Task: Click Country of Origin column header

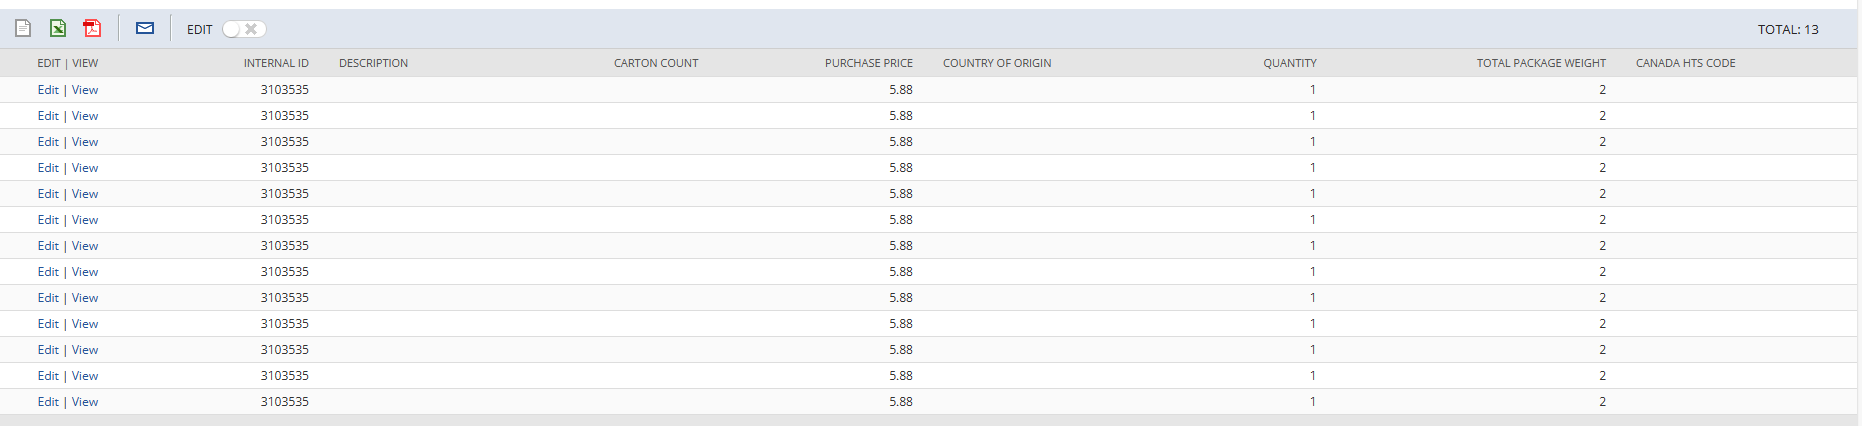Action: tap(996, 63)
